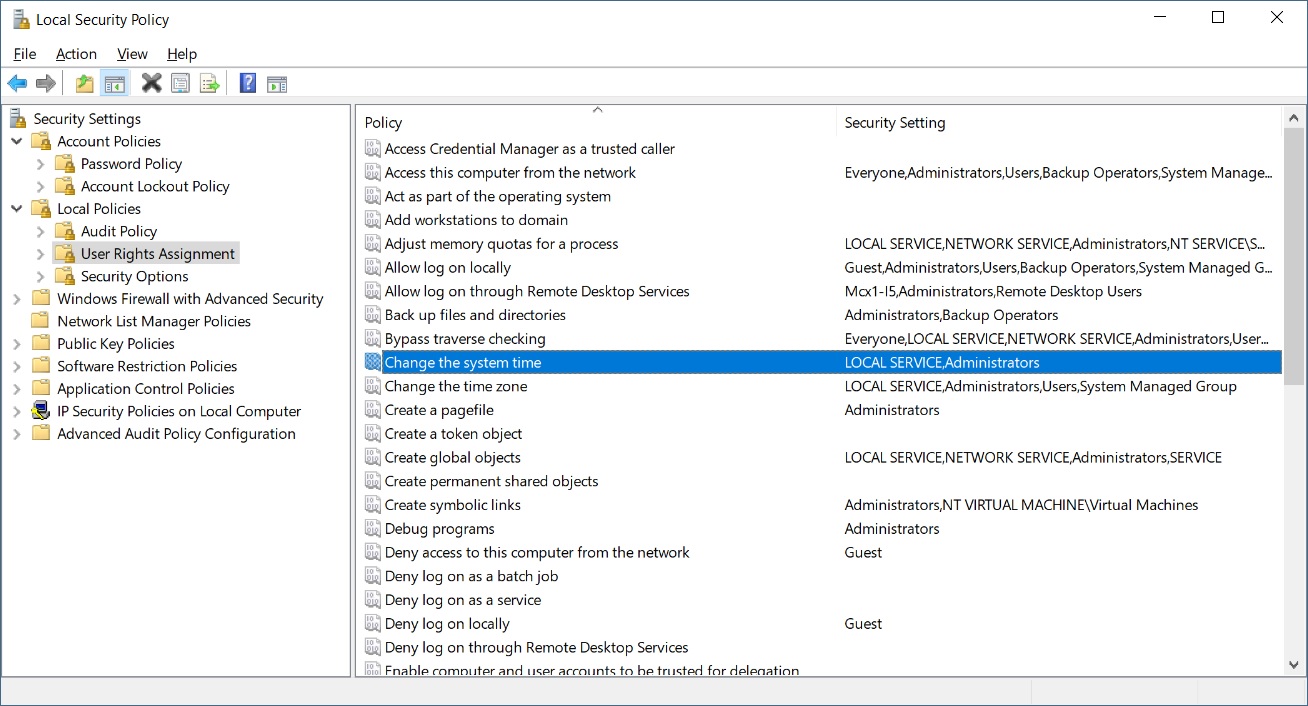Toggle Show/Hide Action Pane toolbar icon
Screen dimensions: 1308x706
coord(277,84)
